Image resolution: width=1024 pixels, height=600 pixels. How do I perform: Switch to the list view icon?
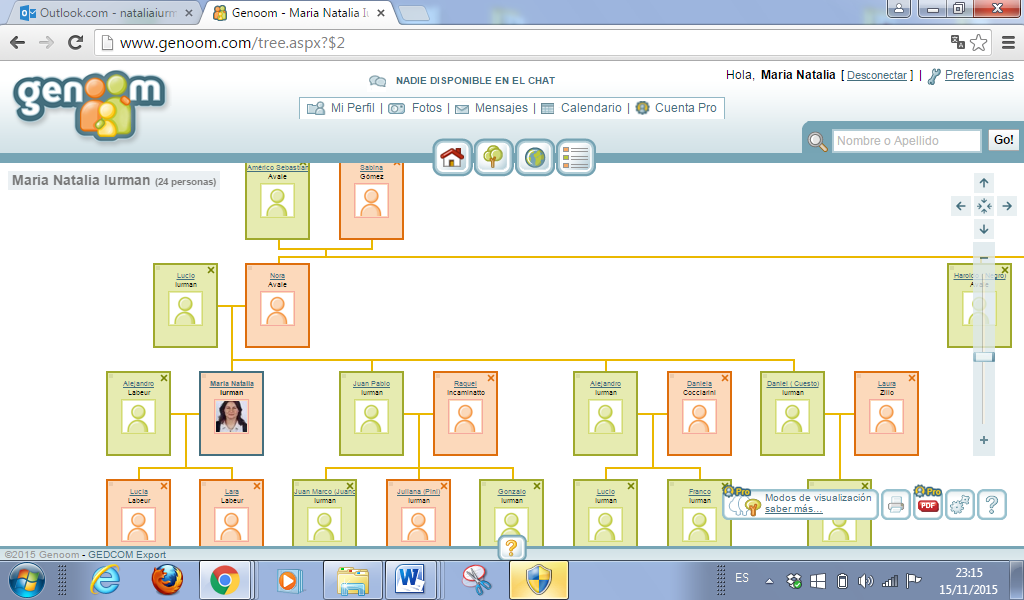(x=576, y=158)
